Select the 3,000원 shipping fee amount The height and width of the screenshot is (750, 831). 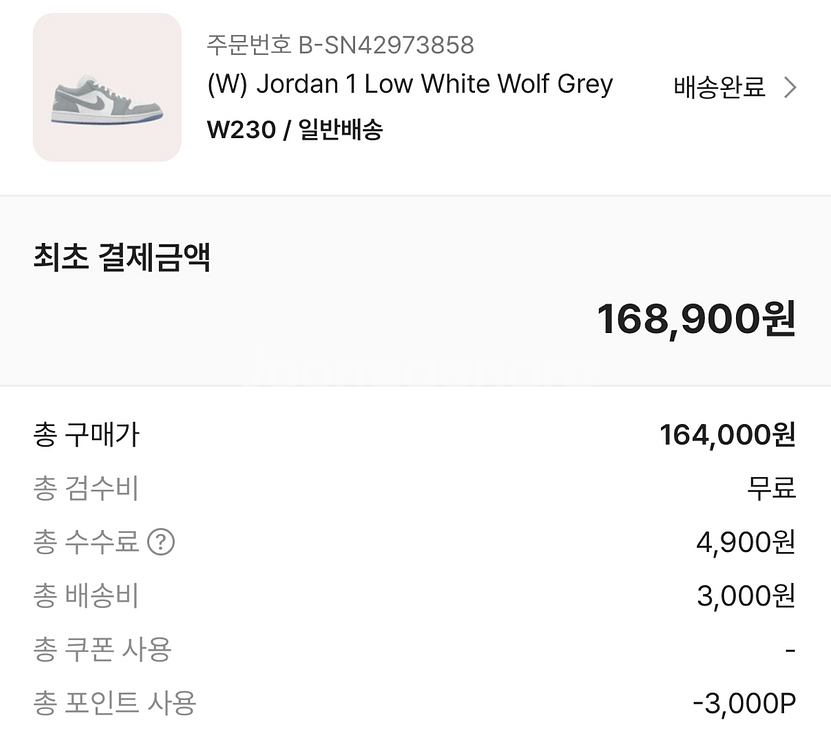tap(746, 596)
